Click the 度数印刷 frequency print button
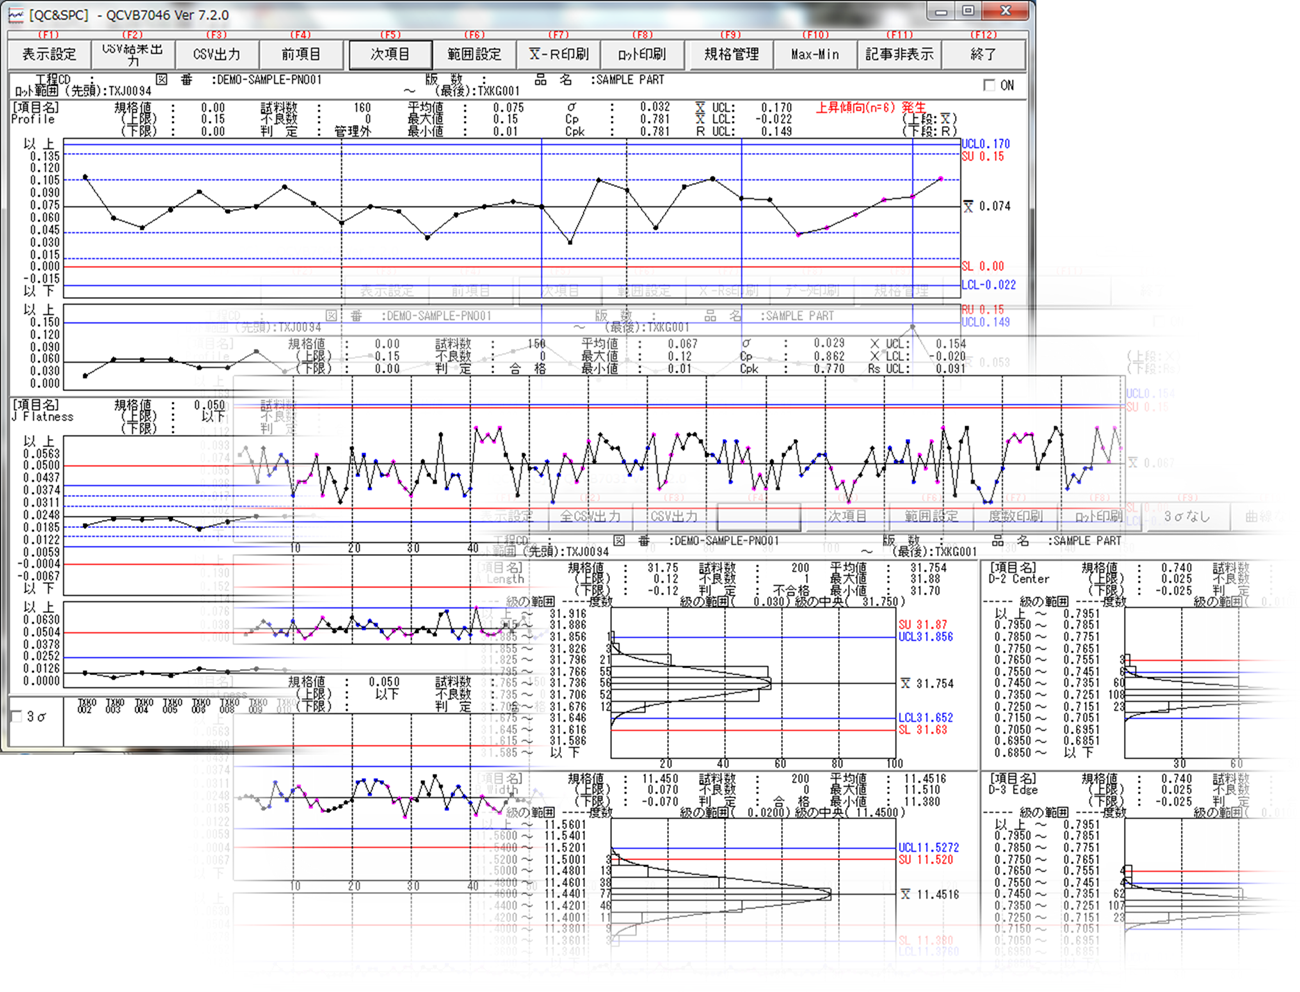This screenshot has width=1300, height=992. click(1015, 517)
